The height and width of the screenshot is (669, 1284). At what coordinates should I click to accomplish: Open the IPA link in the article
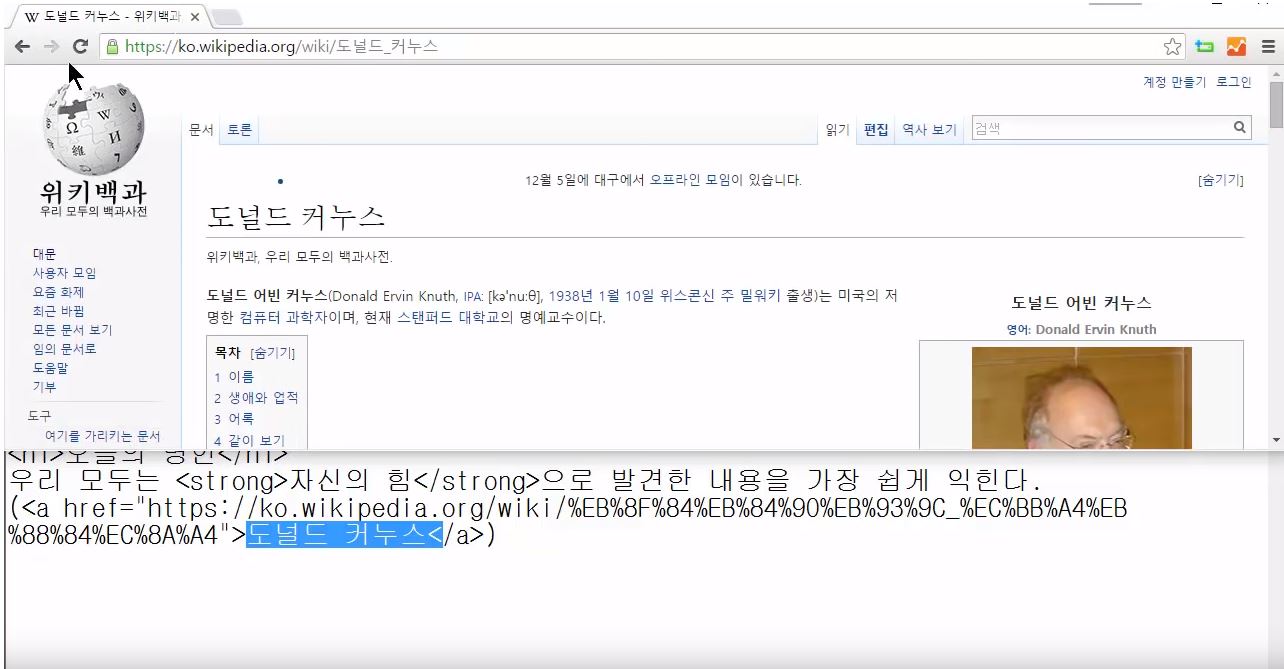coord(472,297)
